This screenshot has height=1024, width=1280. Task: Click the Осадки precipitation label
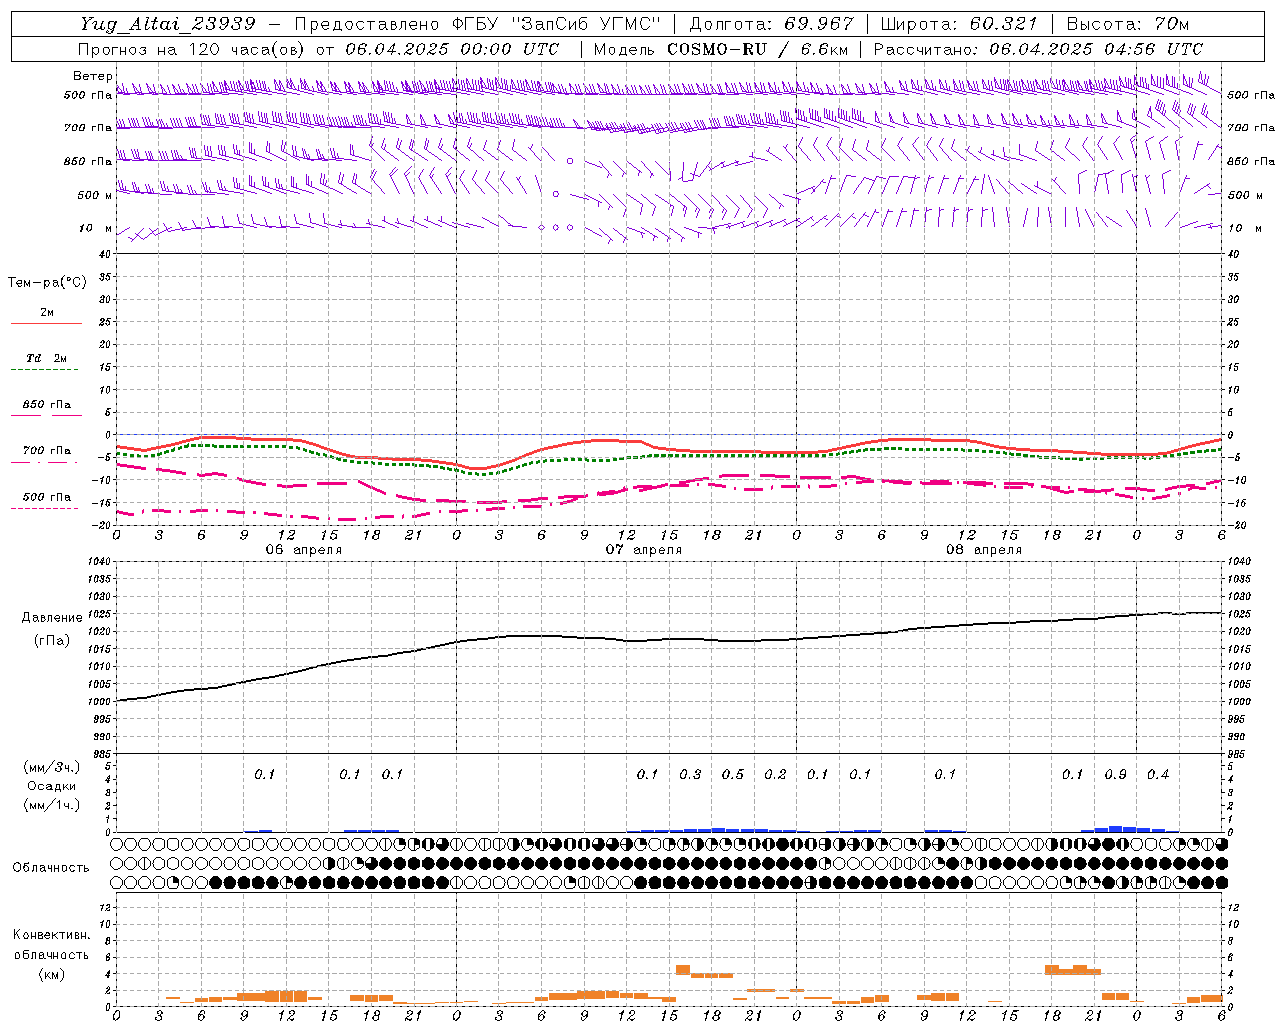point(52,786)
